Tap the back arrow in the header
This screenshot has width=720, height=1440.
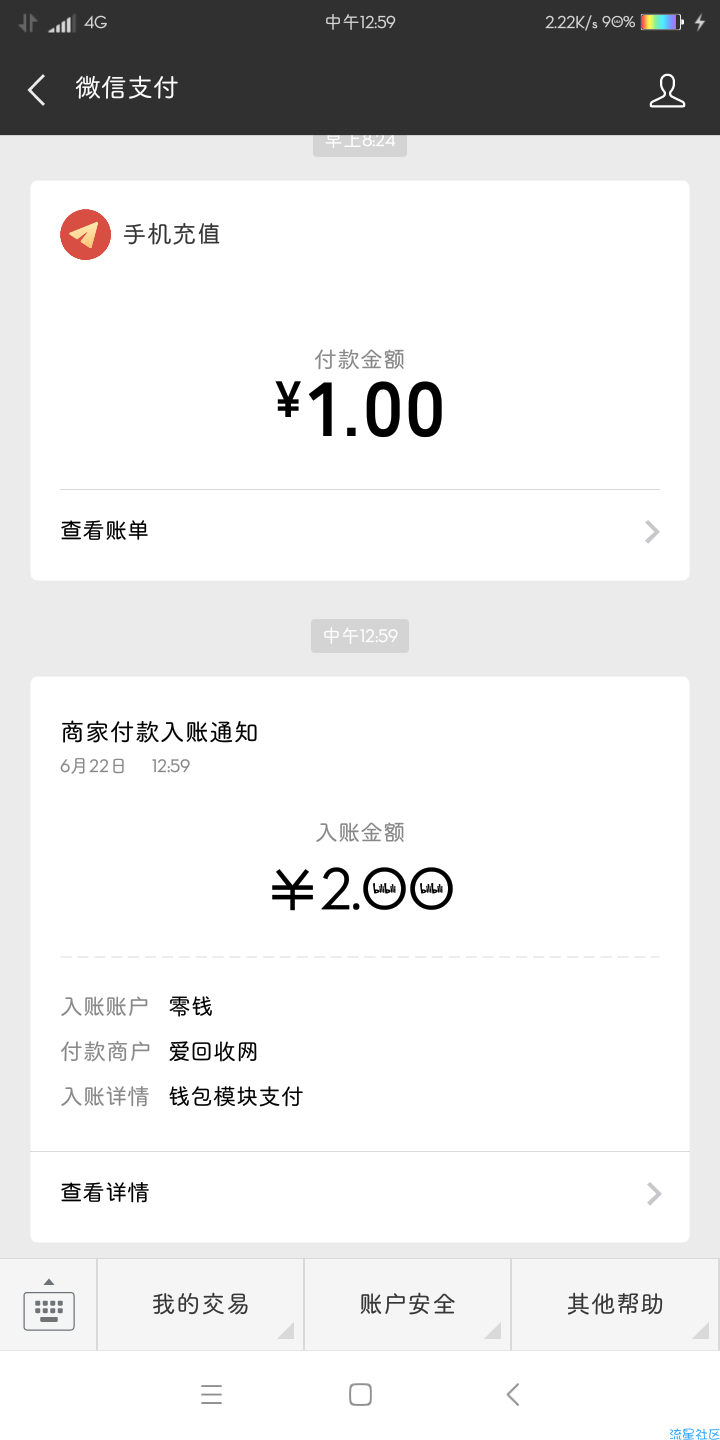37,90
